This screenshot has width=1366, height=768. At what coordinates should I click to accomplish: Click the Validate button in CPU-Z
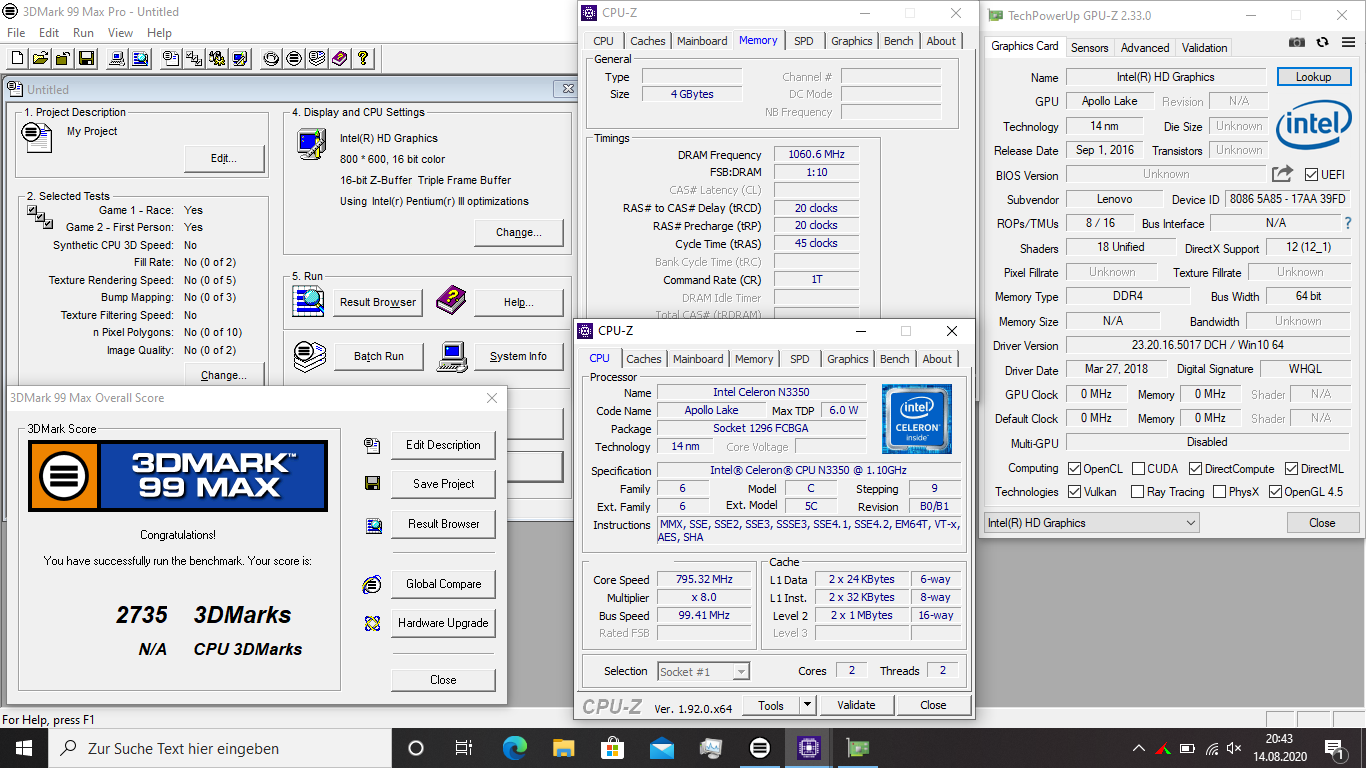tap(856, 705)
